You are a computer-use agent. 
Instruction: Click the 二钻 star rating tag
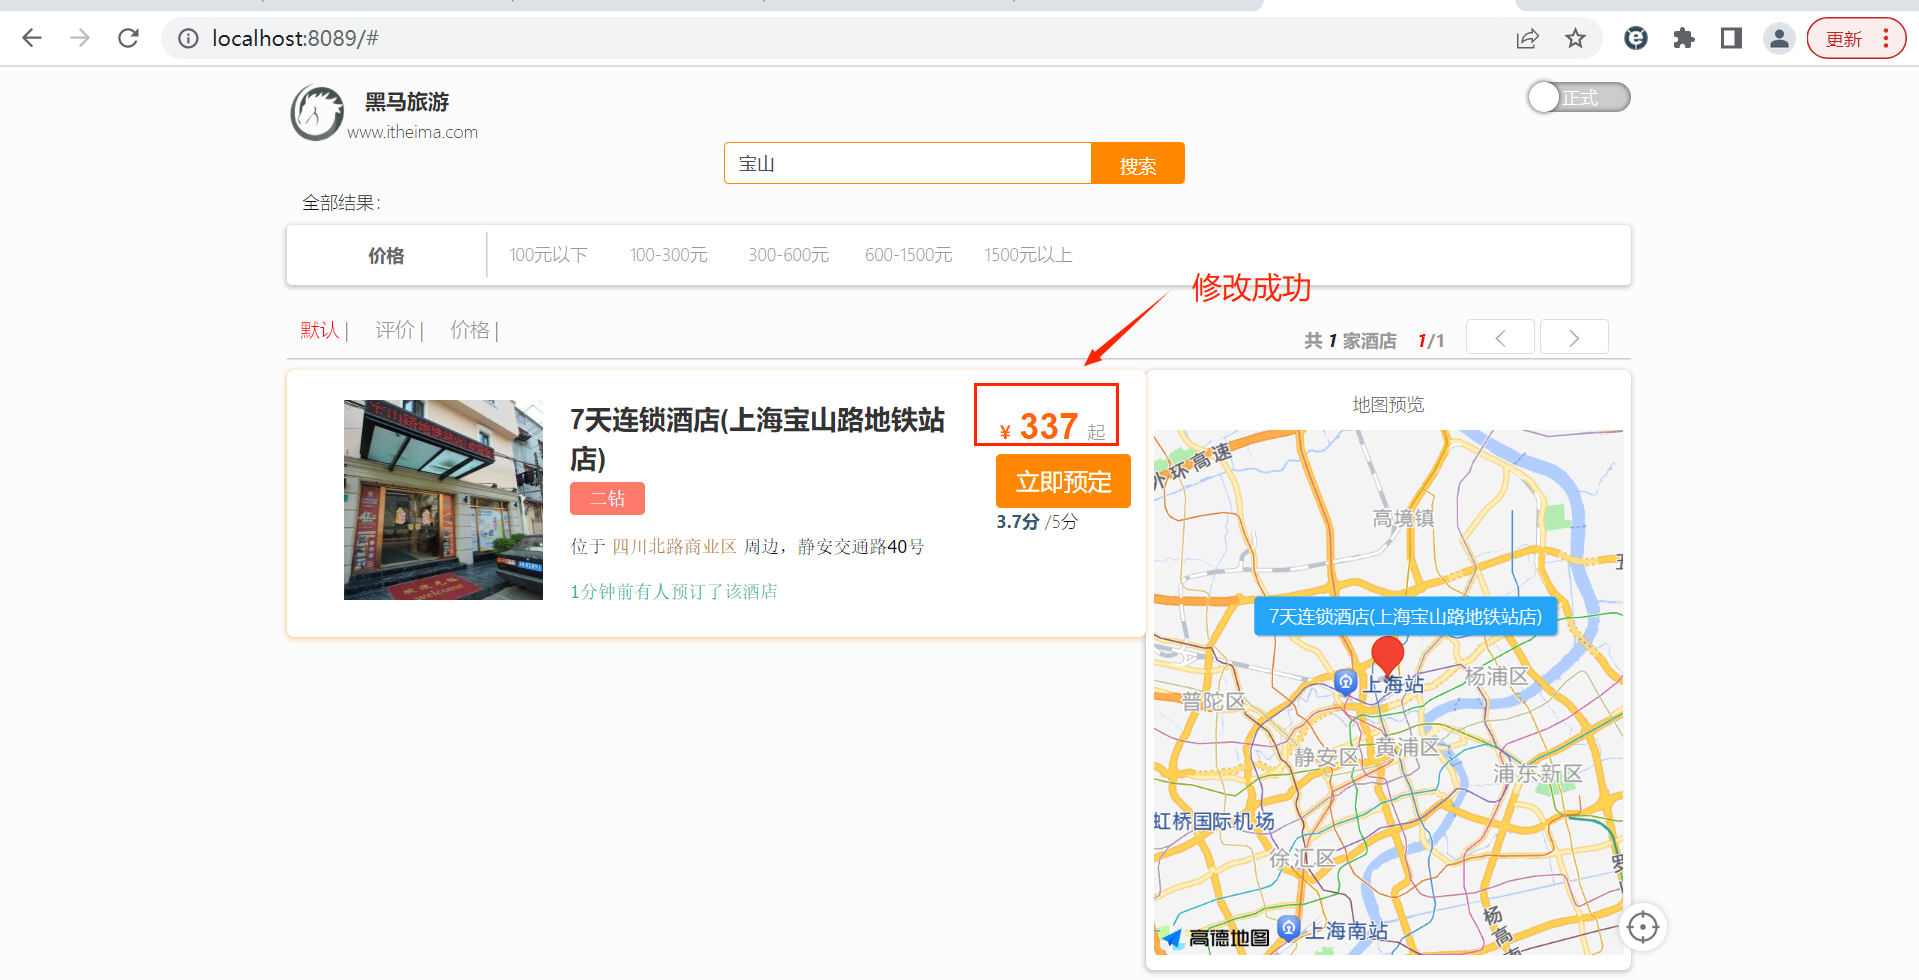tap(607, 498)
